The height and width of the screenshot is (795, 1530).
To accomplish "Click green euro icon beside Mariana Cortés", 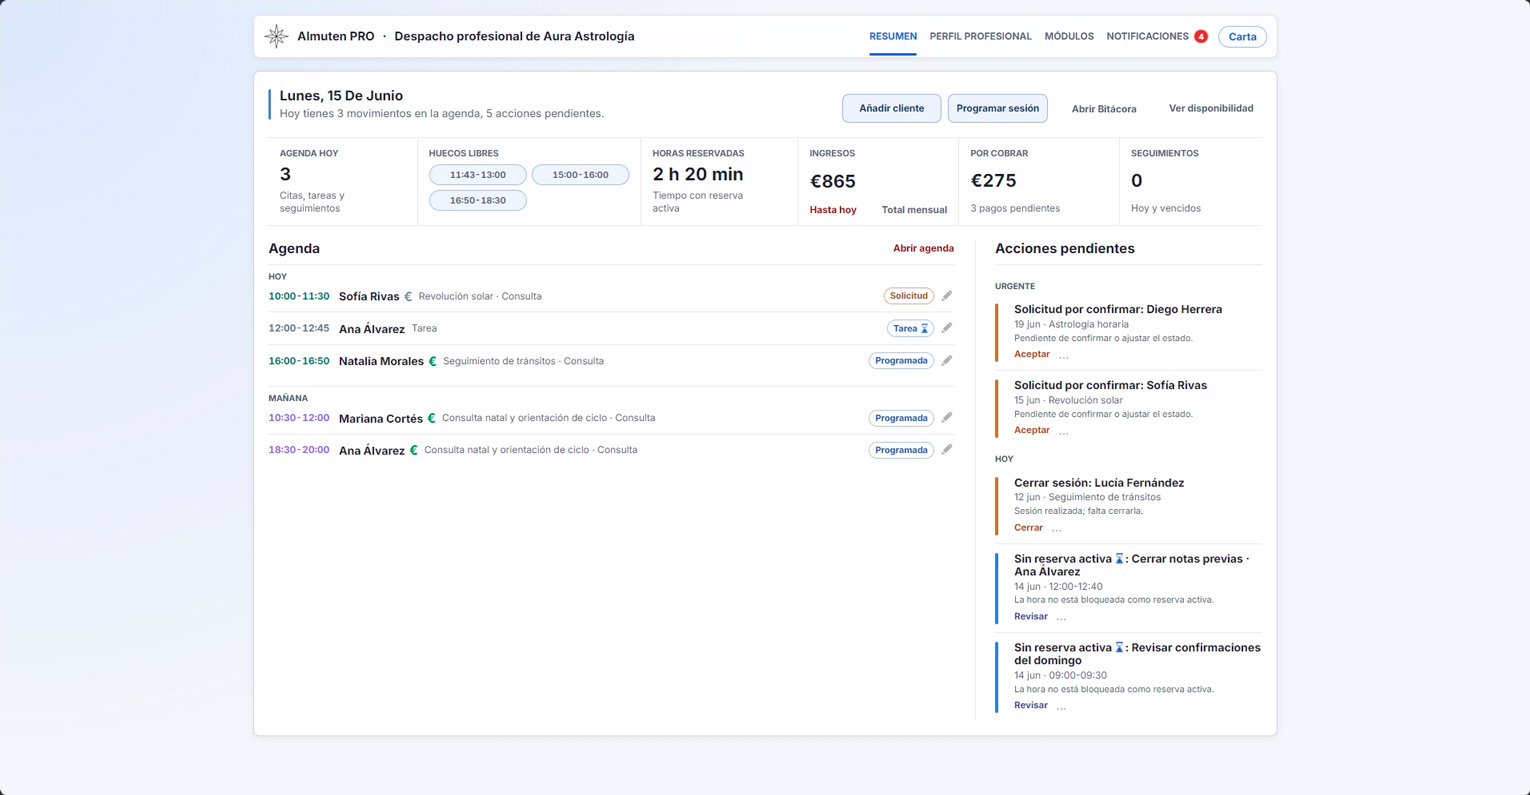I will pyautogui.click(x=432, y=418).
